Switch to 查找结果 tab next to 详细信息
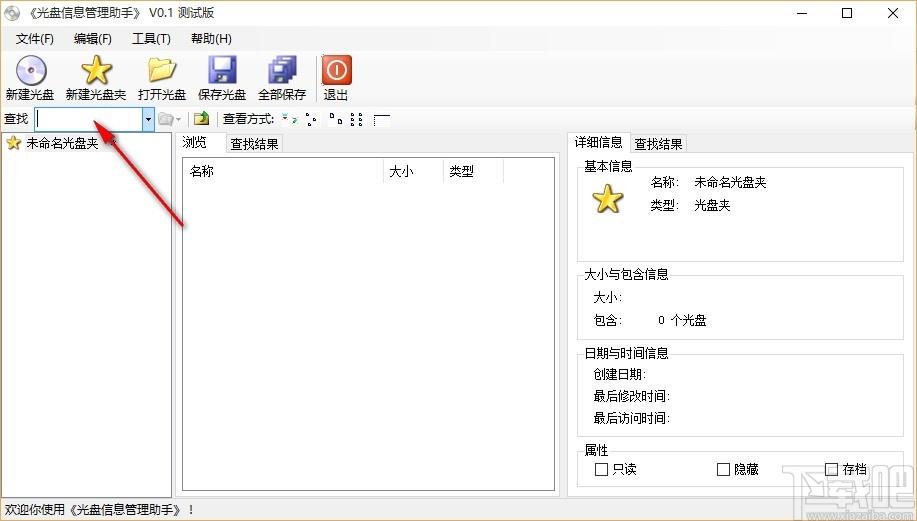The width and height of the screenshot is (917, 521). pos(659,144)
